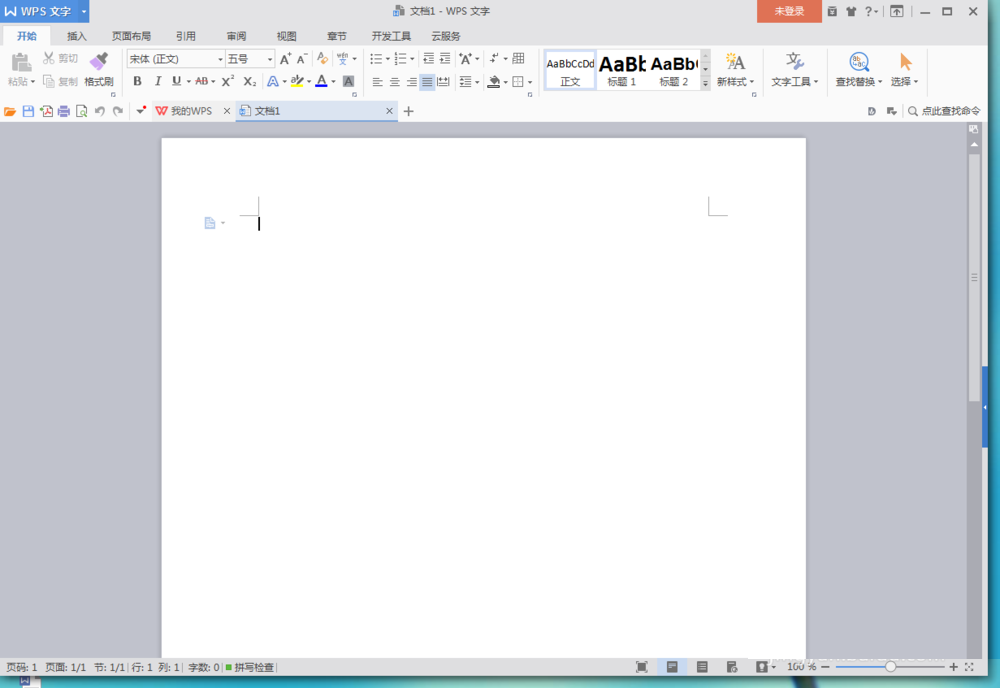Copy selection using the 复制 button
Viewport: 1000px width, 688px height.
(60, 82)
